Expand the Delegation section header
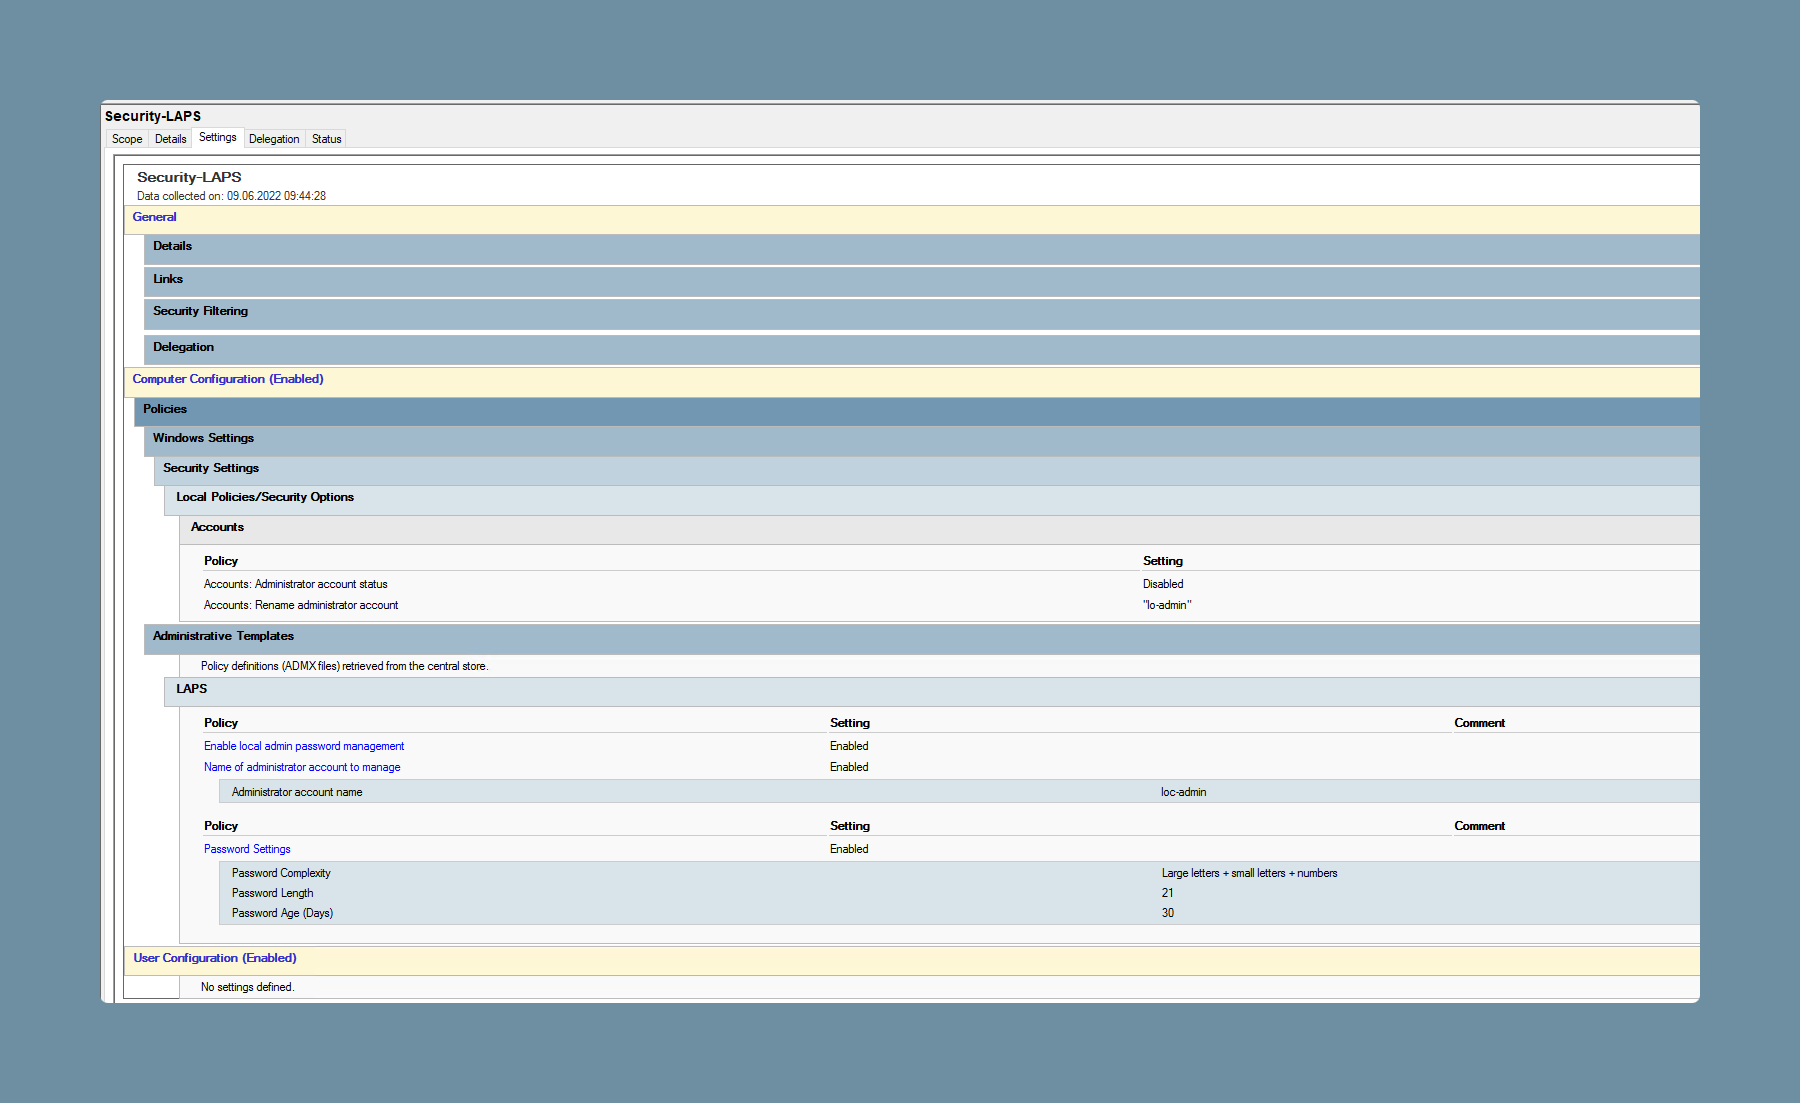The width and height of the screenshot is (1800, 1103). (921, 349)
